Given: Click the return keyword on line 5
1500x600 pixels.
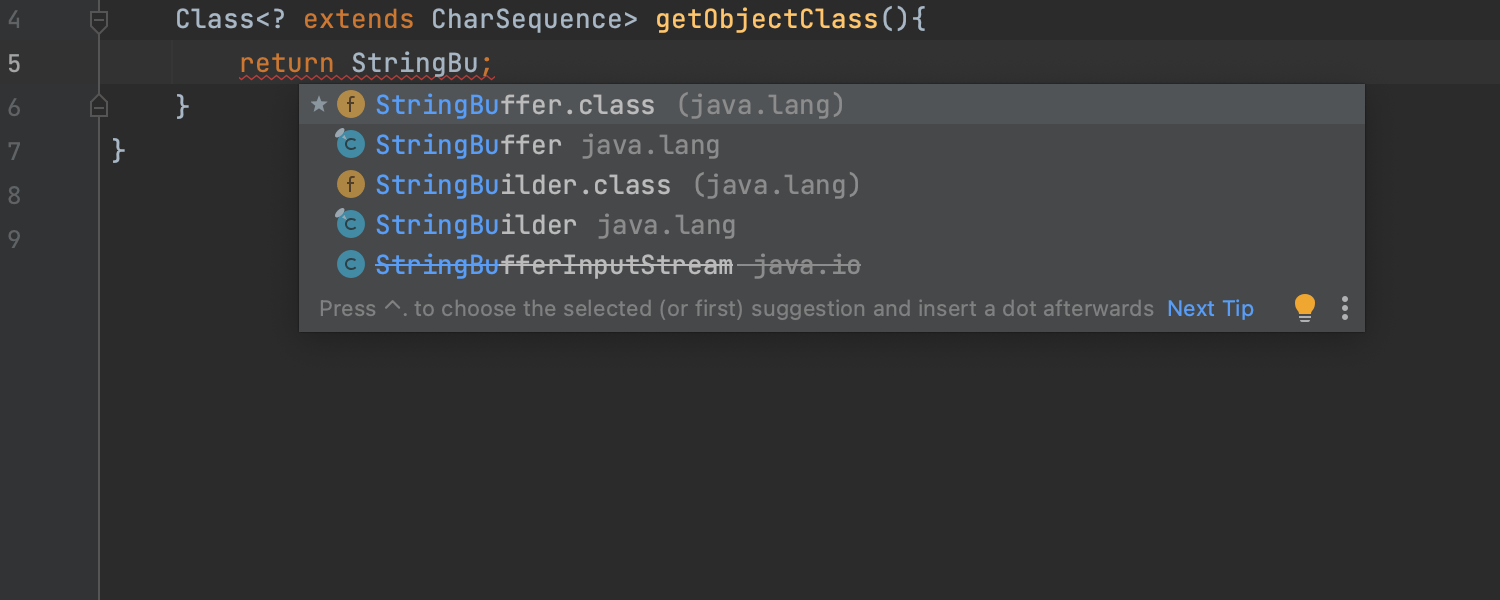Looking at the screenshot, I should [286, 64].
